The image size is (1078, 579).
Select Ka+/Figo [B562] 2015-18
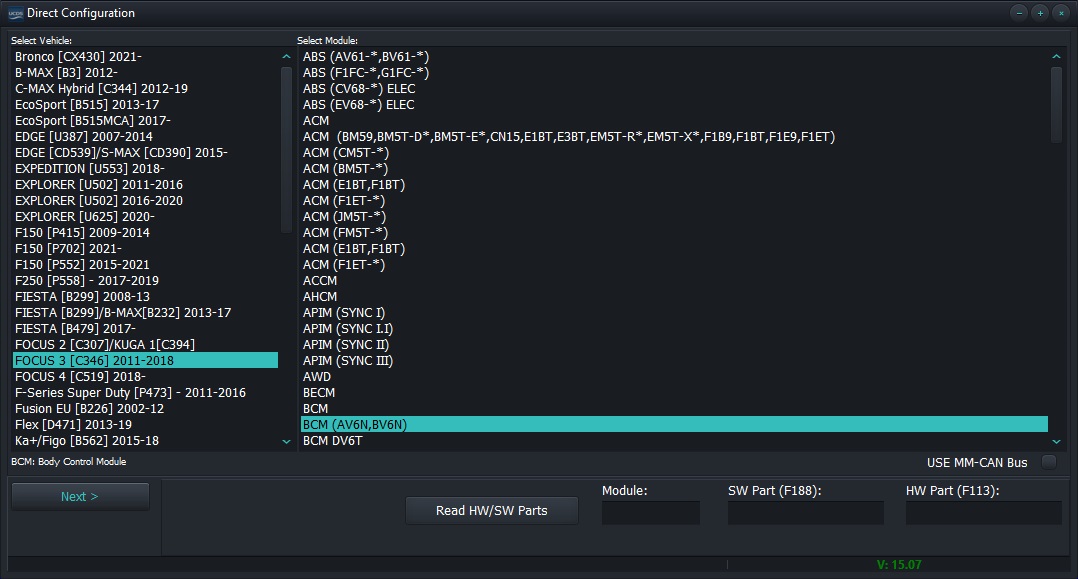(146, 441)
